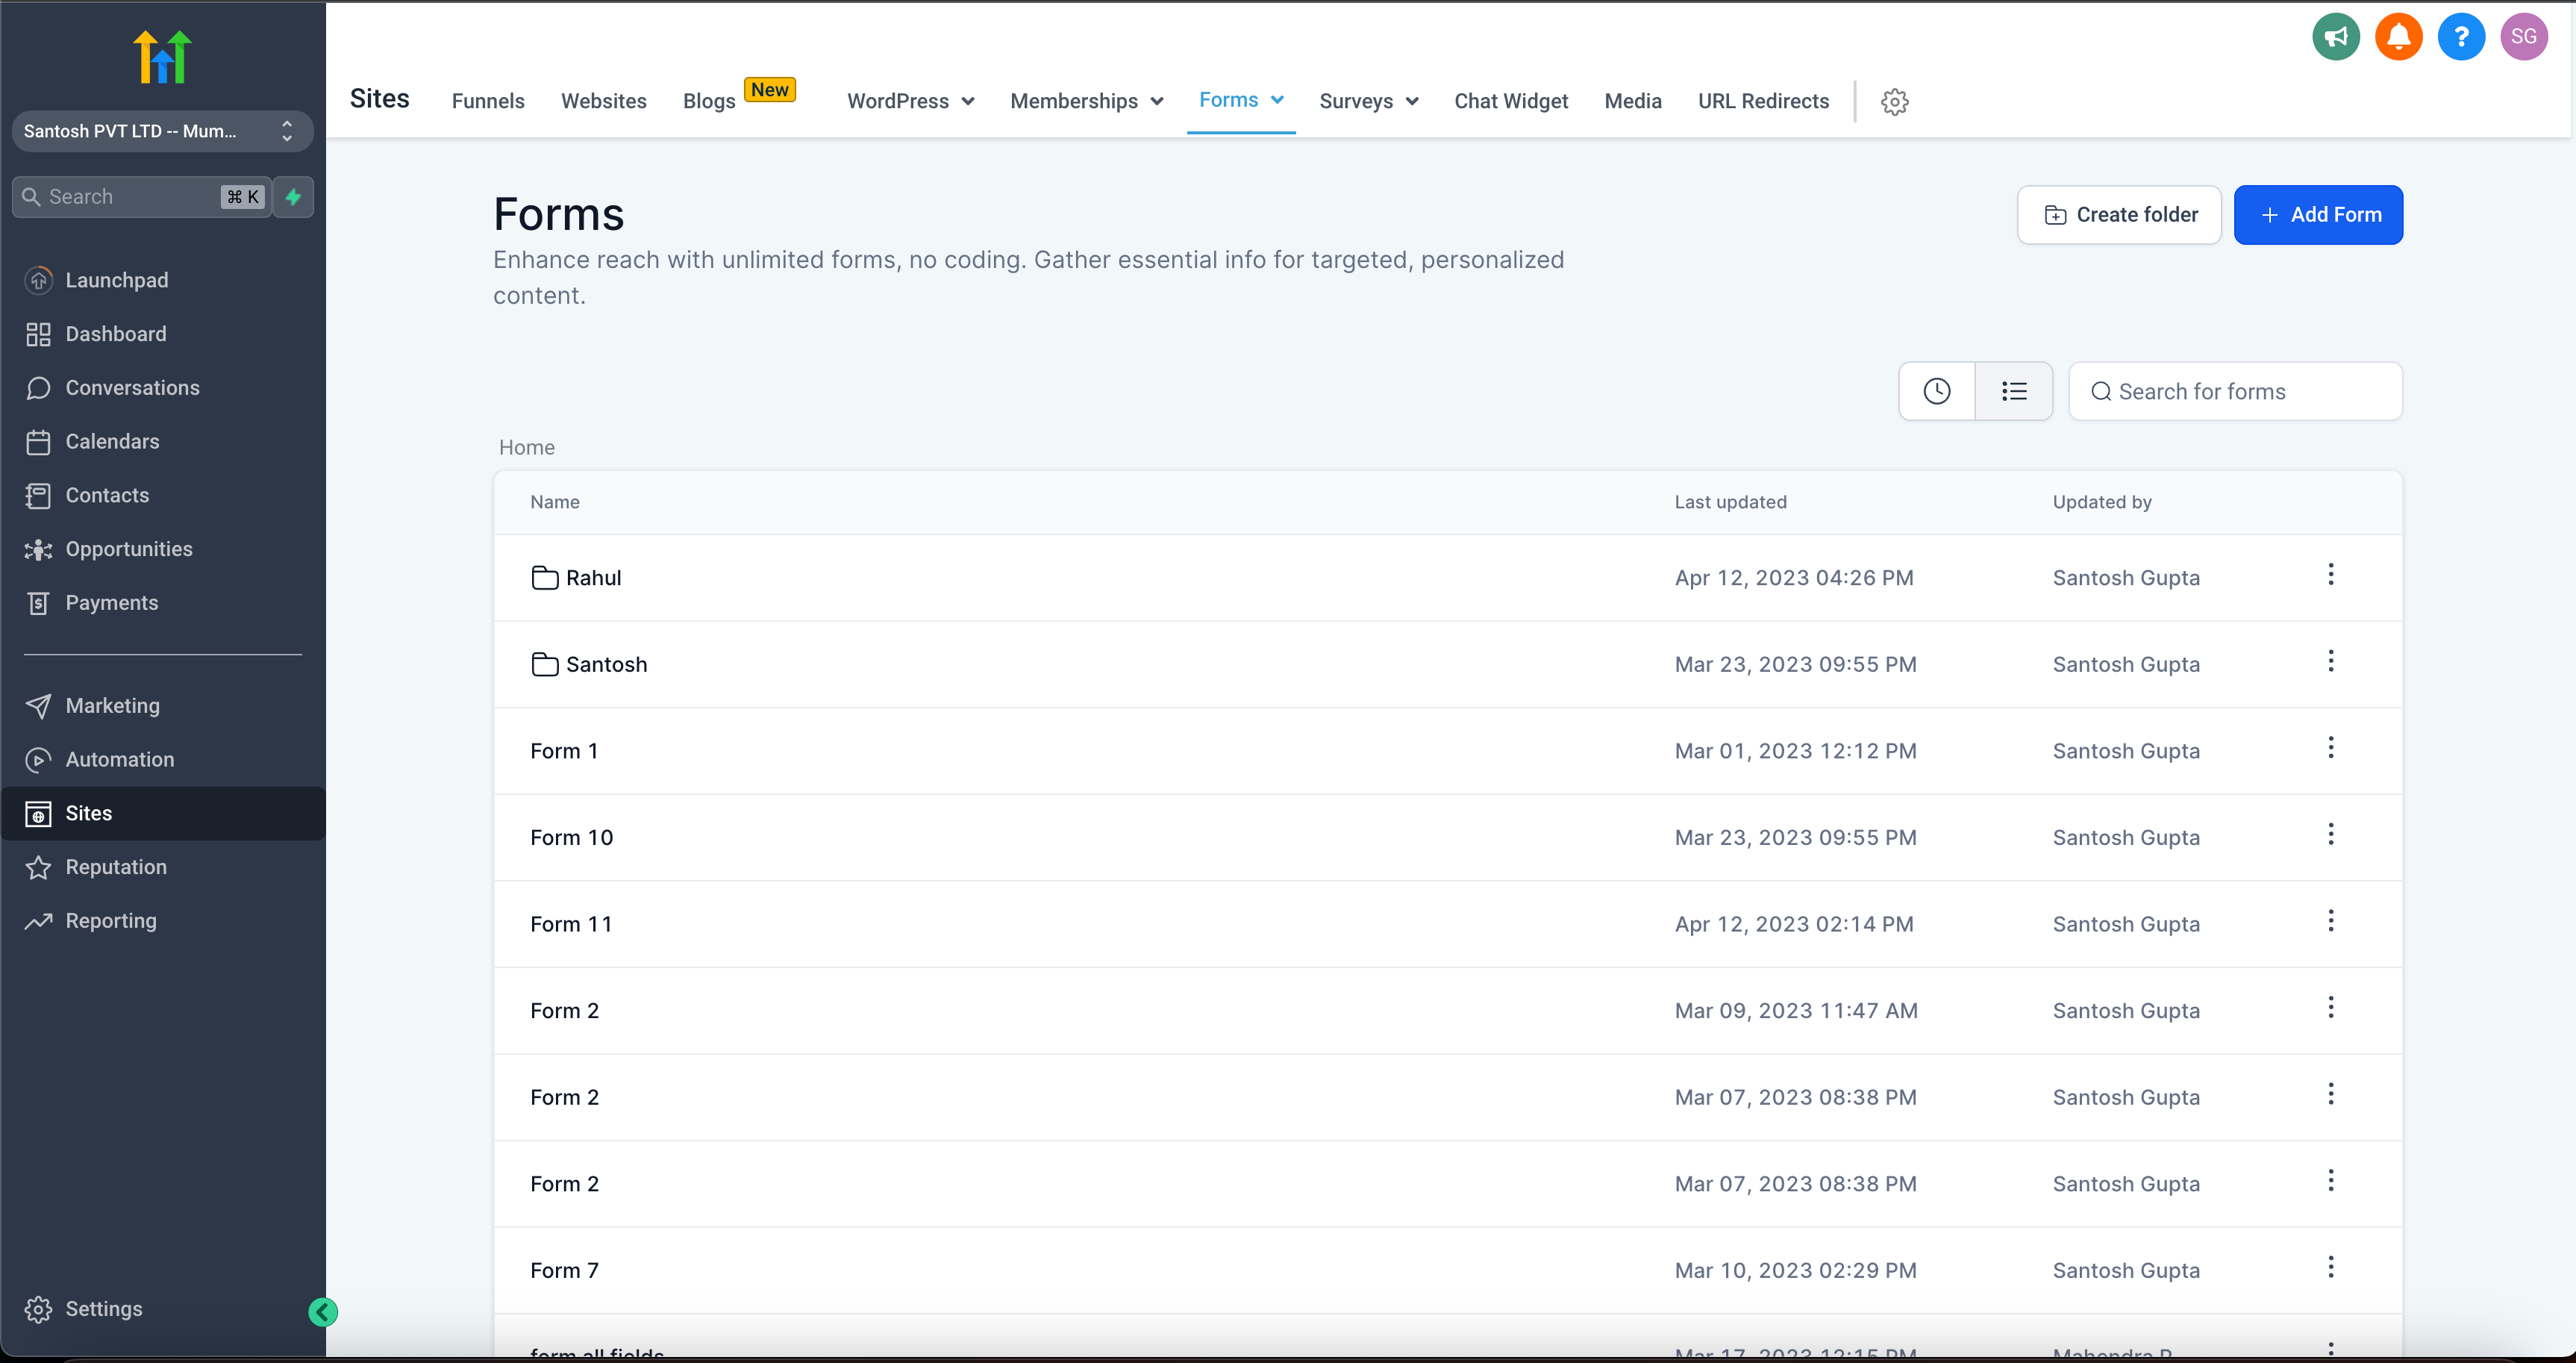Screen dimensions: 2576x1363
Task: Open the notifications bell icon
Action: pos(2399,36)
